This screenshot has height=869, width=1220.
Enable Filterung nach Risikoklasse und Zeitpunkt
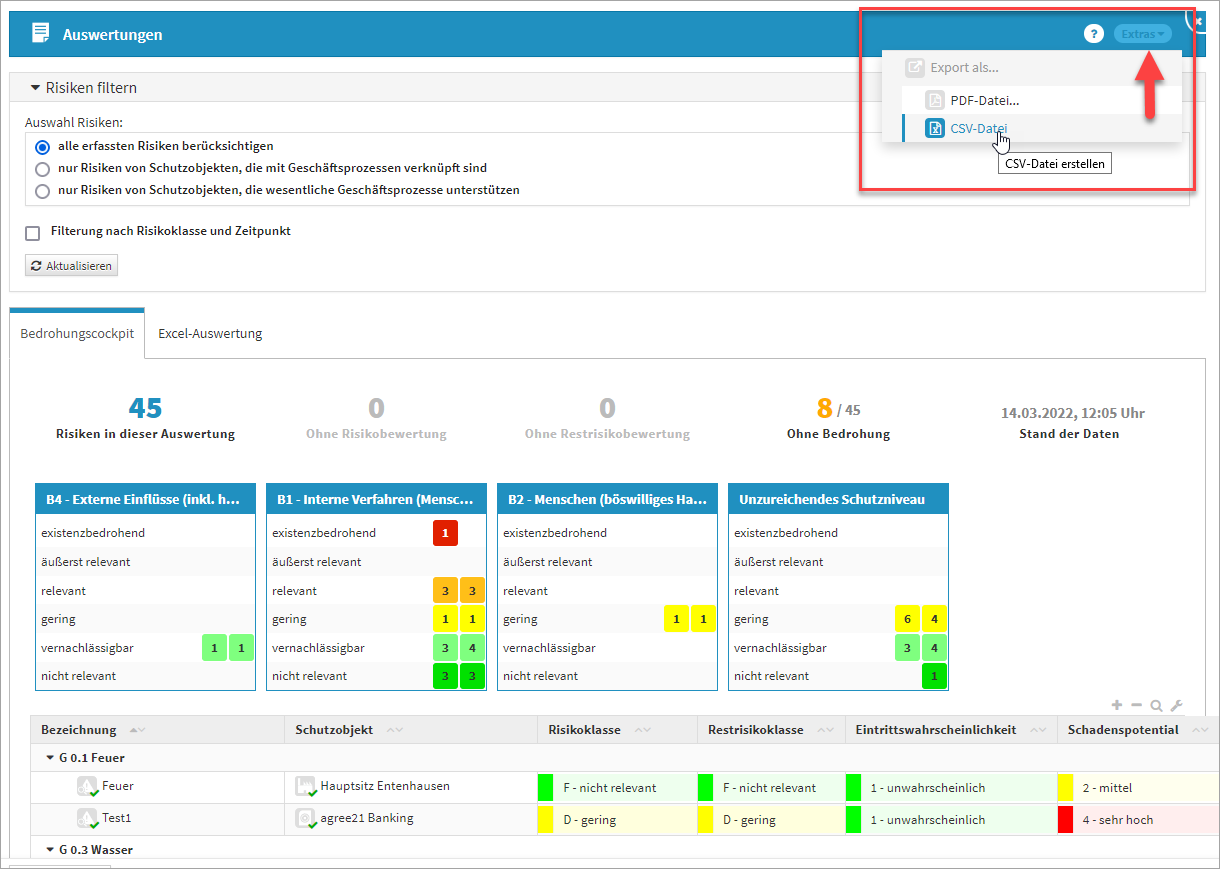[33, 232]
